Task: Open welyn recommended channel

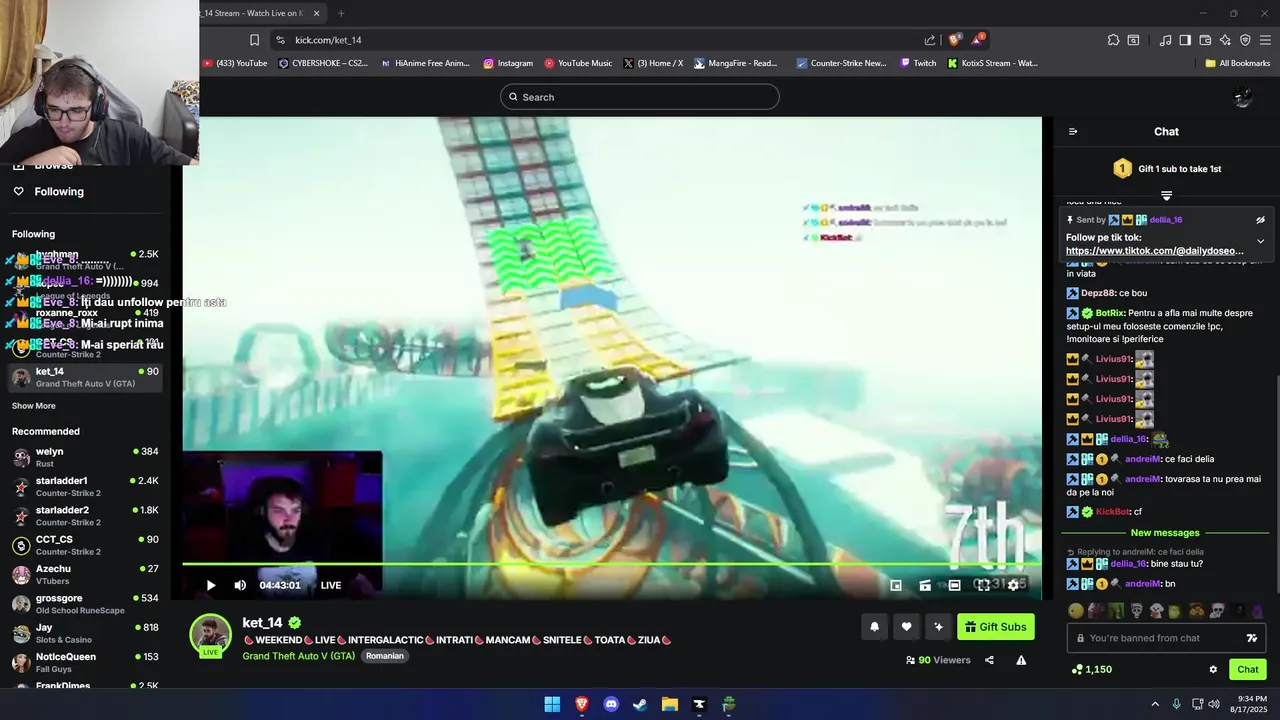Action: coord(85,457)
